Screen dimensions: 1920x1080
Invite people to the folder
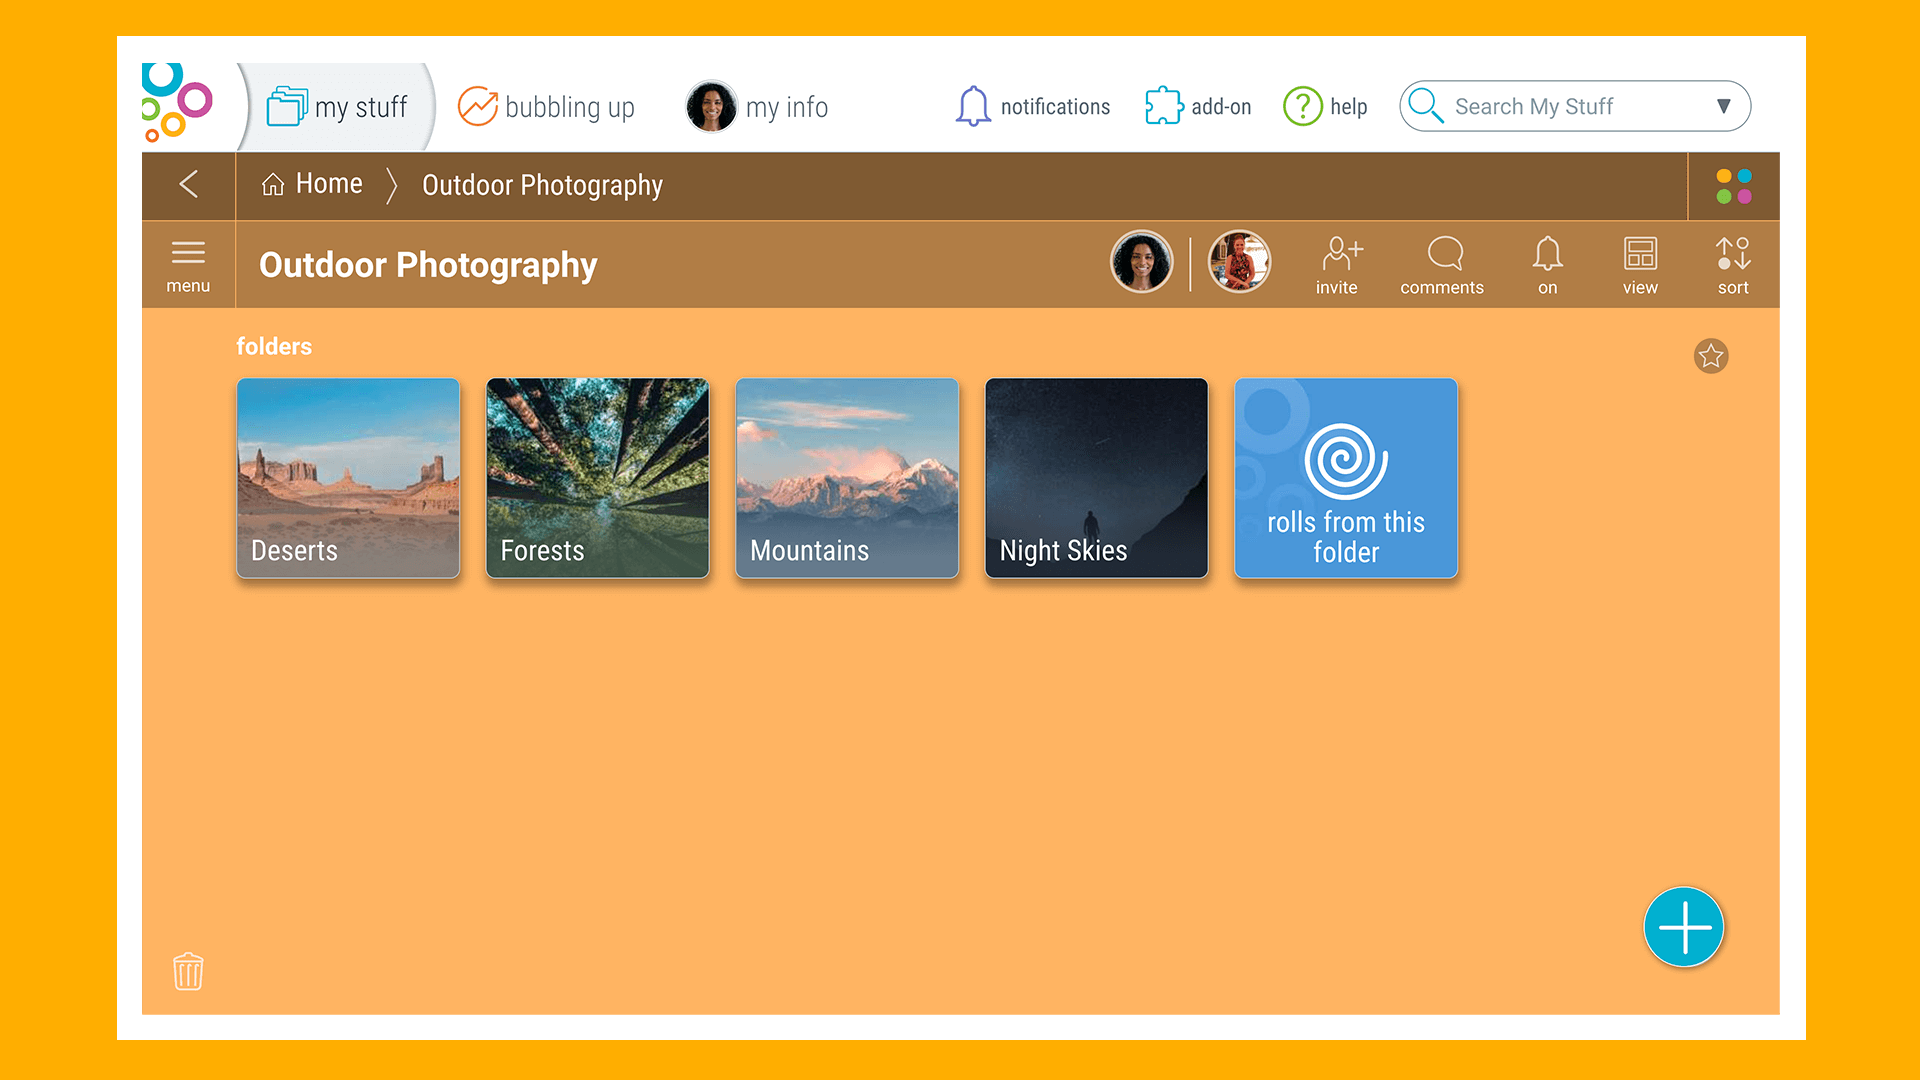point(1338,266)
